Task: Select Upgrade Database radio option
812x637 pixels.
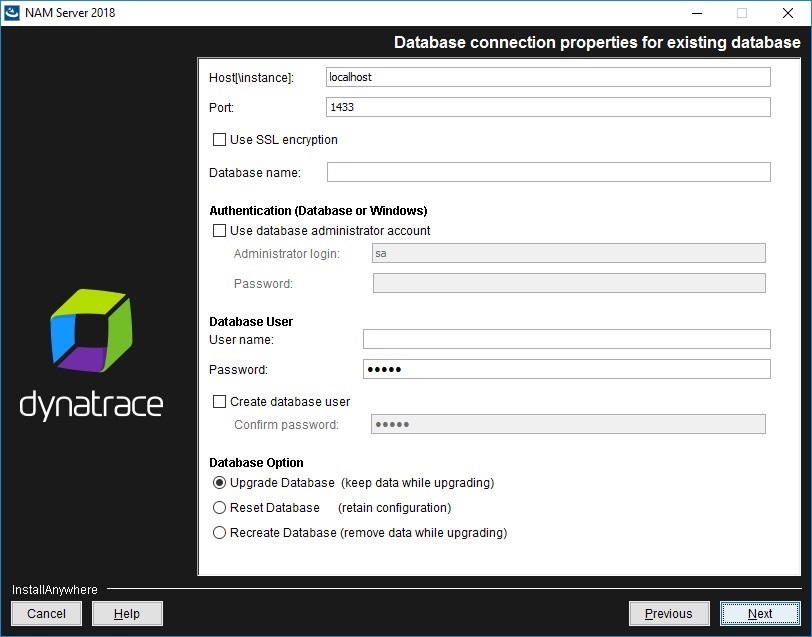Action: [x=219, y=483]
